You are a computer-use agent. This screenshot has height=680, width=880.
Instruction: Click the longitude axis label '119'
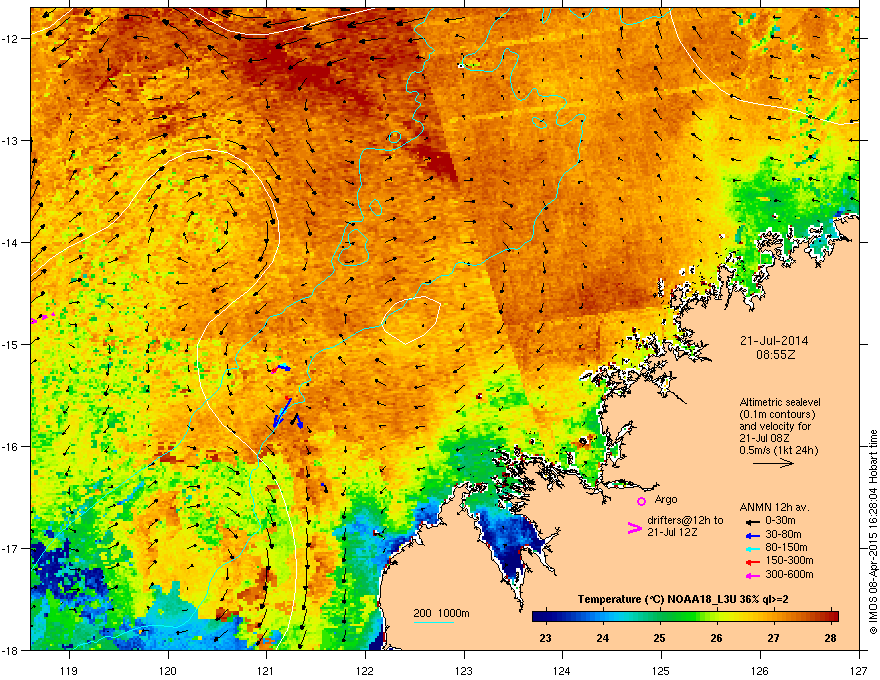[69, 670]
